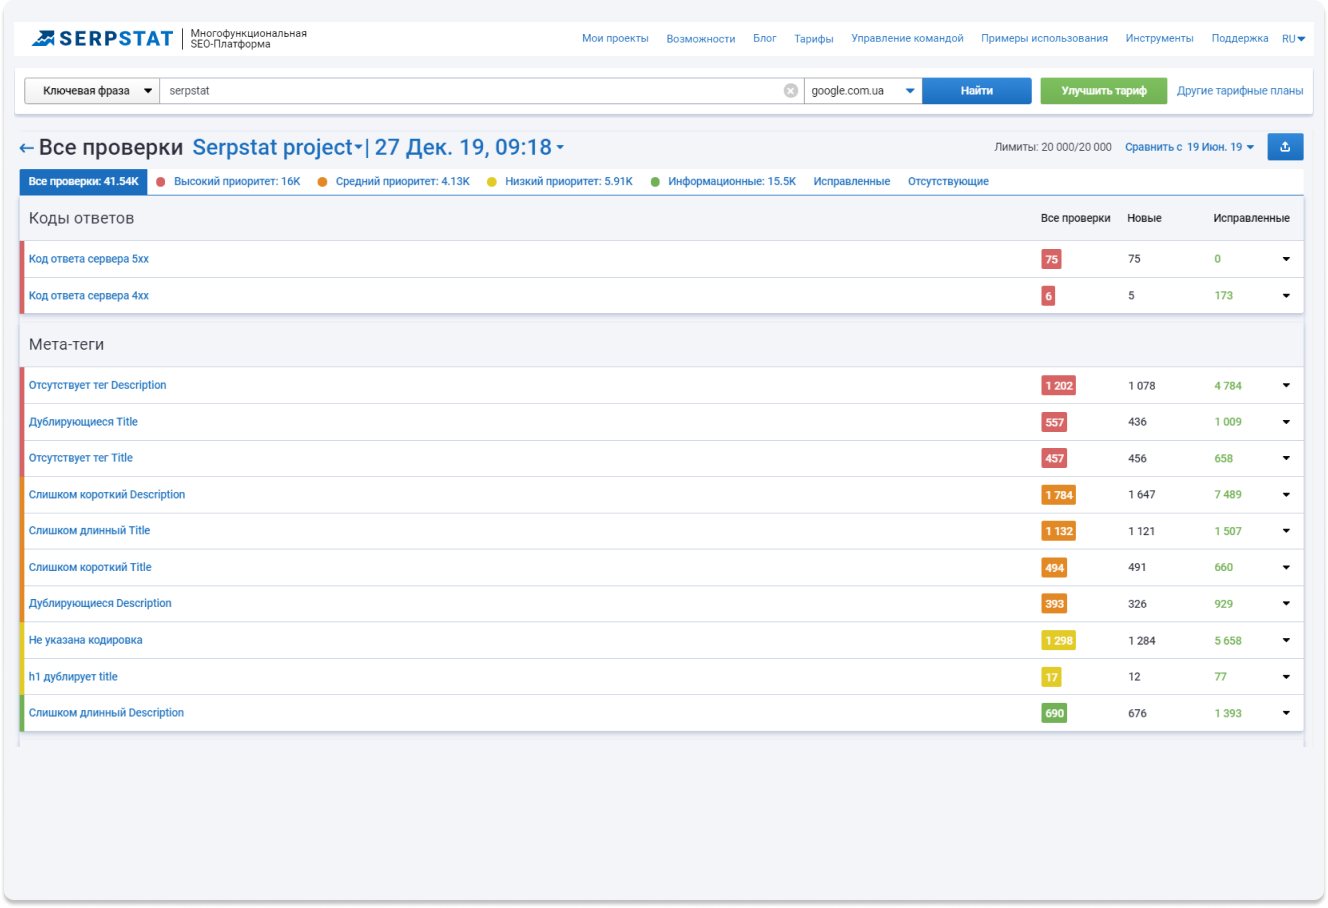
Task: Open the Тарифы menu item
Action: coord(814,39)
